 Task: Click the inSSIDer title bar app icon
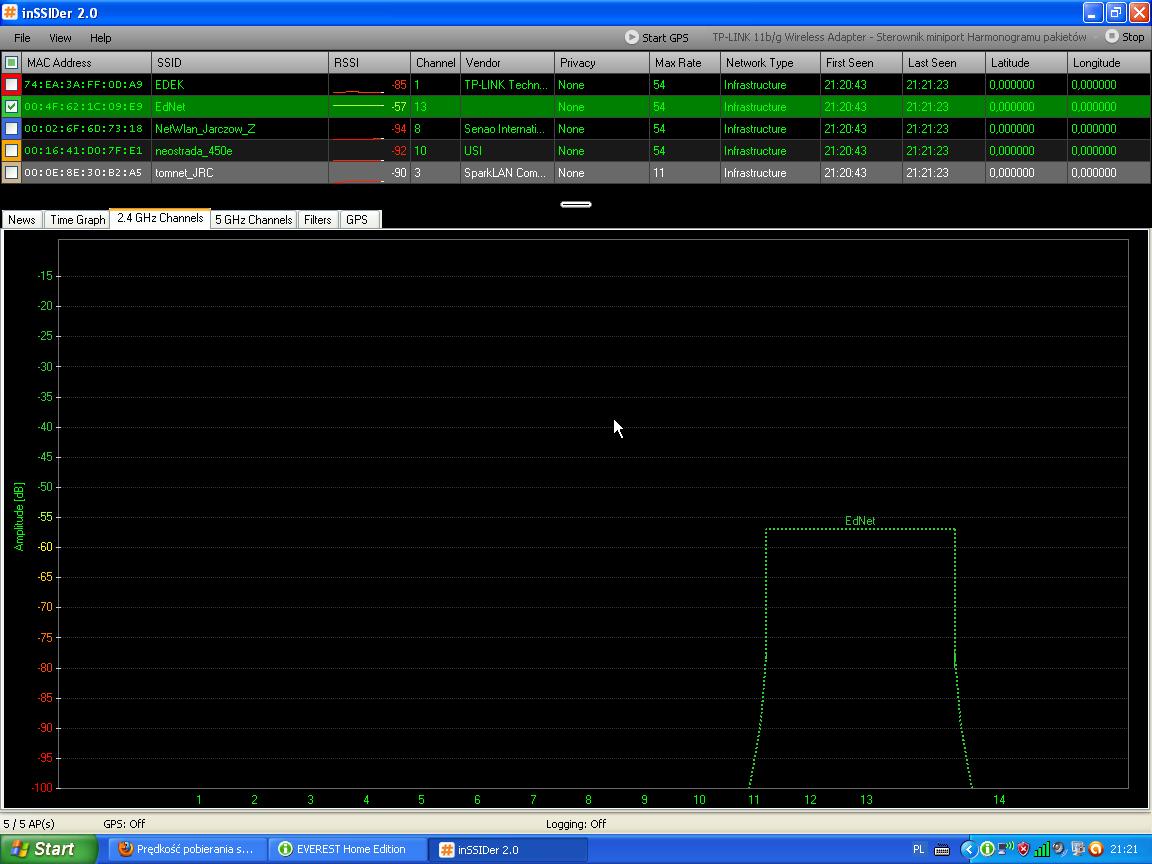[10, 12]
